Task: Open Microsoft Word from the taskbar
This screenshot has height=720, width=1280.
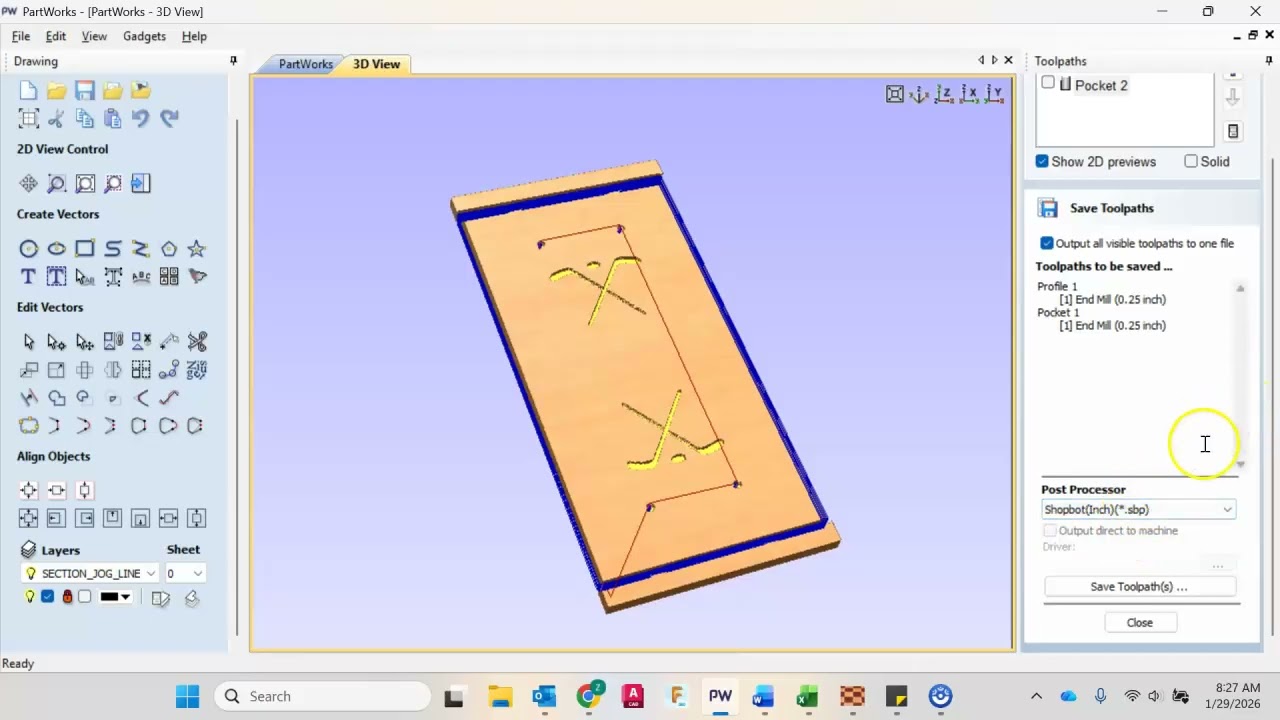Action: coord(763,696)
